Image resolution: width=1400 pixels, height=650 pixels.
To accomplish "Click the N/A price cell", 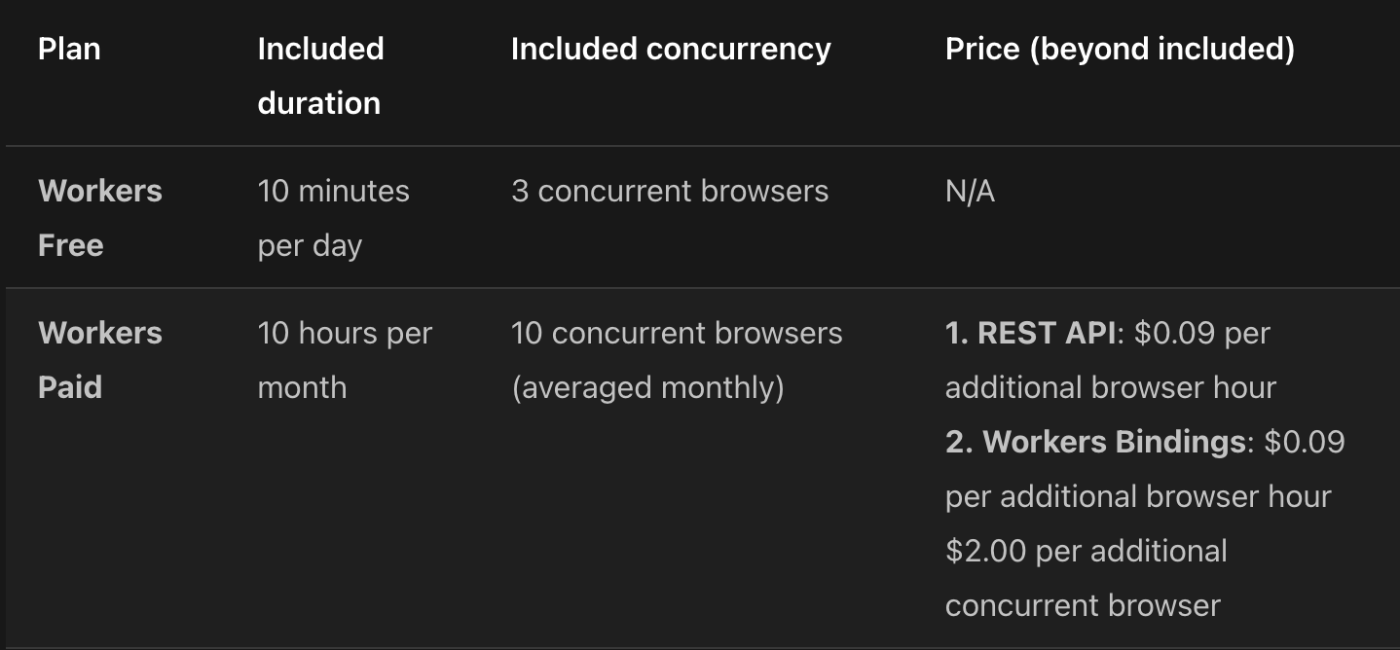I will click(969, 191).
